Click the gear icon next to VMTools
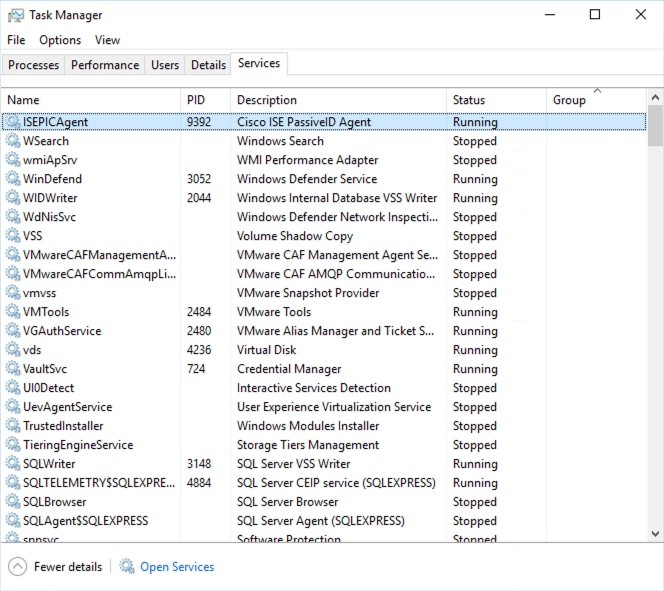The width and height of the screenshot is (664, 591). coord(13,312)
